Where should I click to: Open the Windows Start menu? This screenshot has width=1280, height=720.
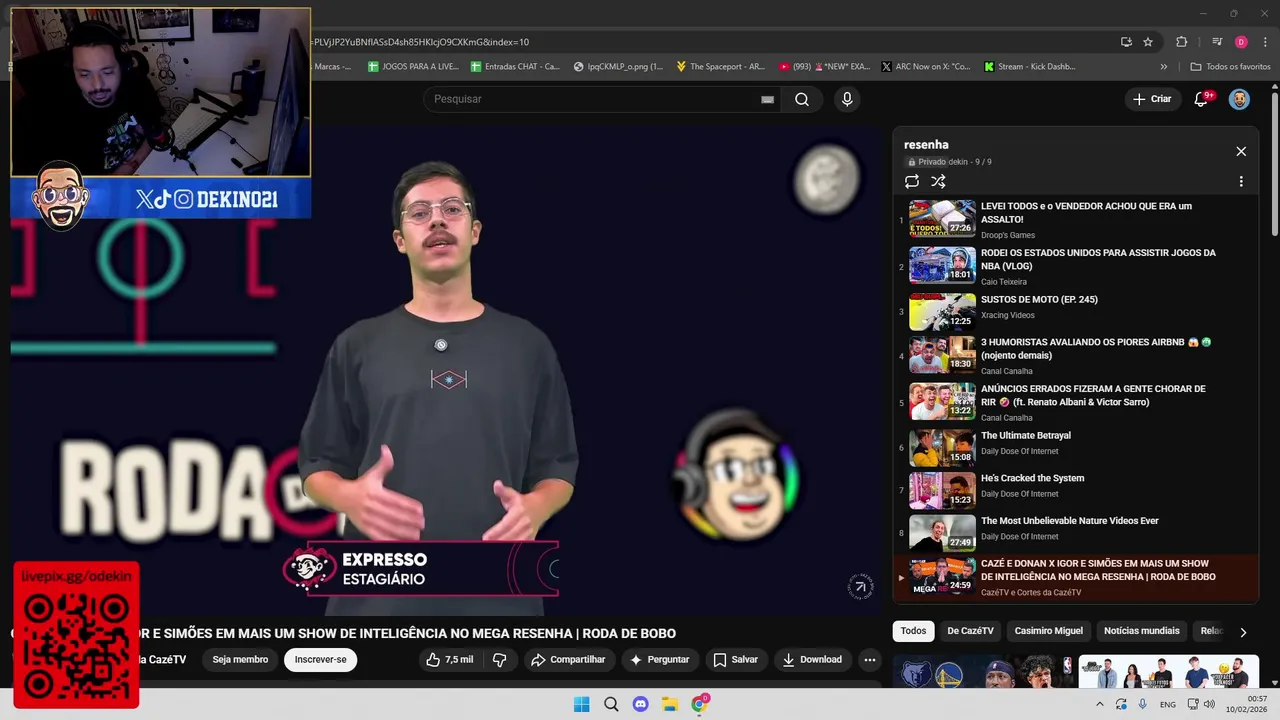581,704
